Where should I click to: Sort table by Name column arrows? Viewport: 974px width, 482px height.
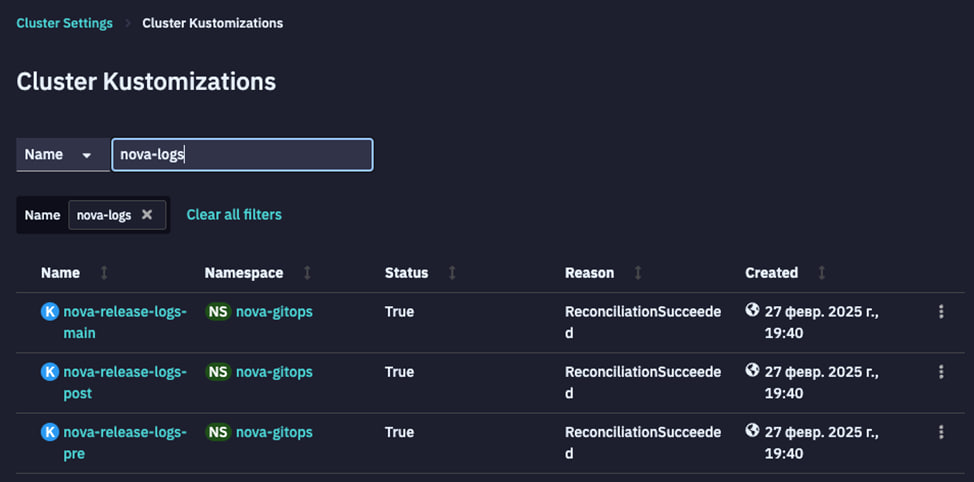[x=104, y=273]
